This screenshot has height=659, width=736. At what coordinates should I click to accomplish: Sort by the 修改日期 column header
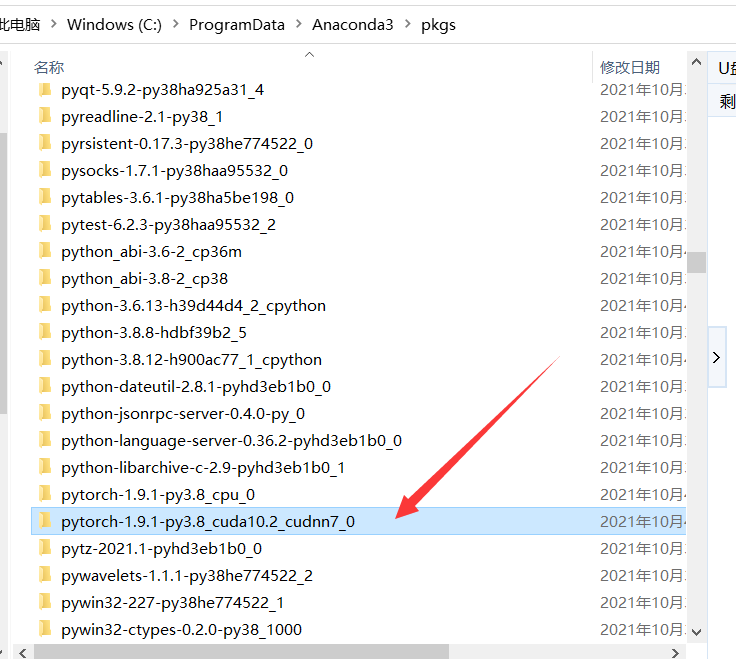click(630, 67)
